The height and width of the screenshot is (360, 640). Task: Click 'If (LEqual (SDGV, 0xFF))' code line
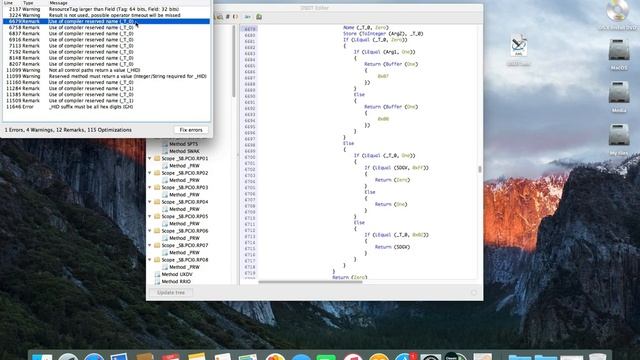coord(396,168)
